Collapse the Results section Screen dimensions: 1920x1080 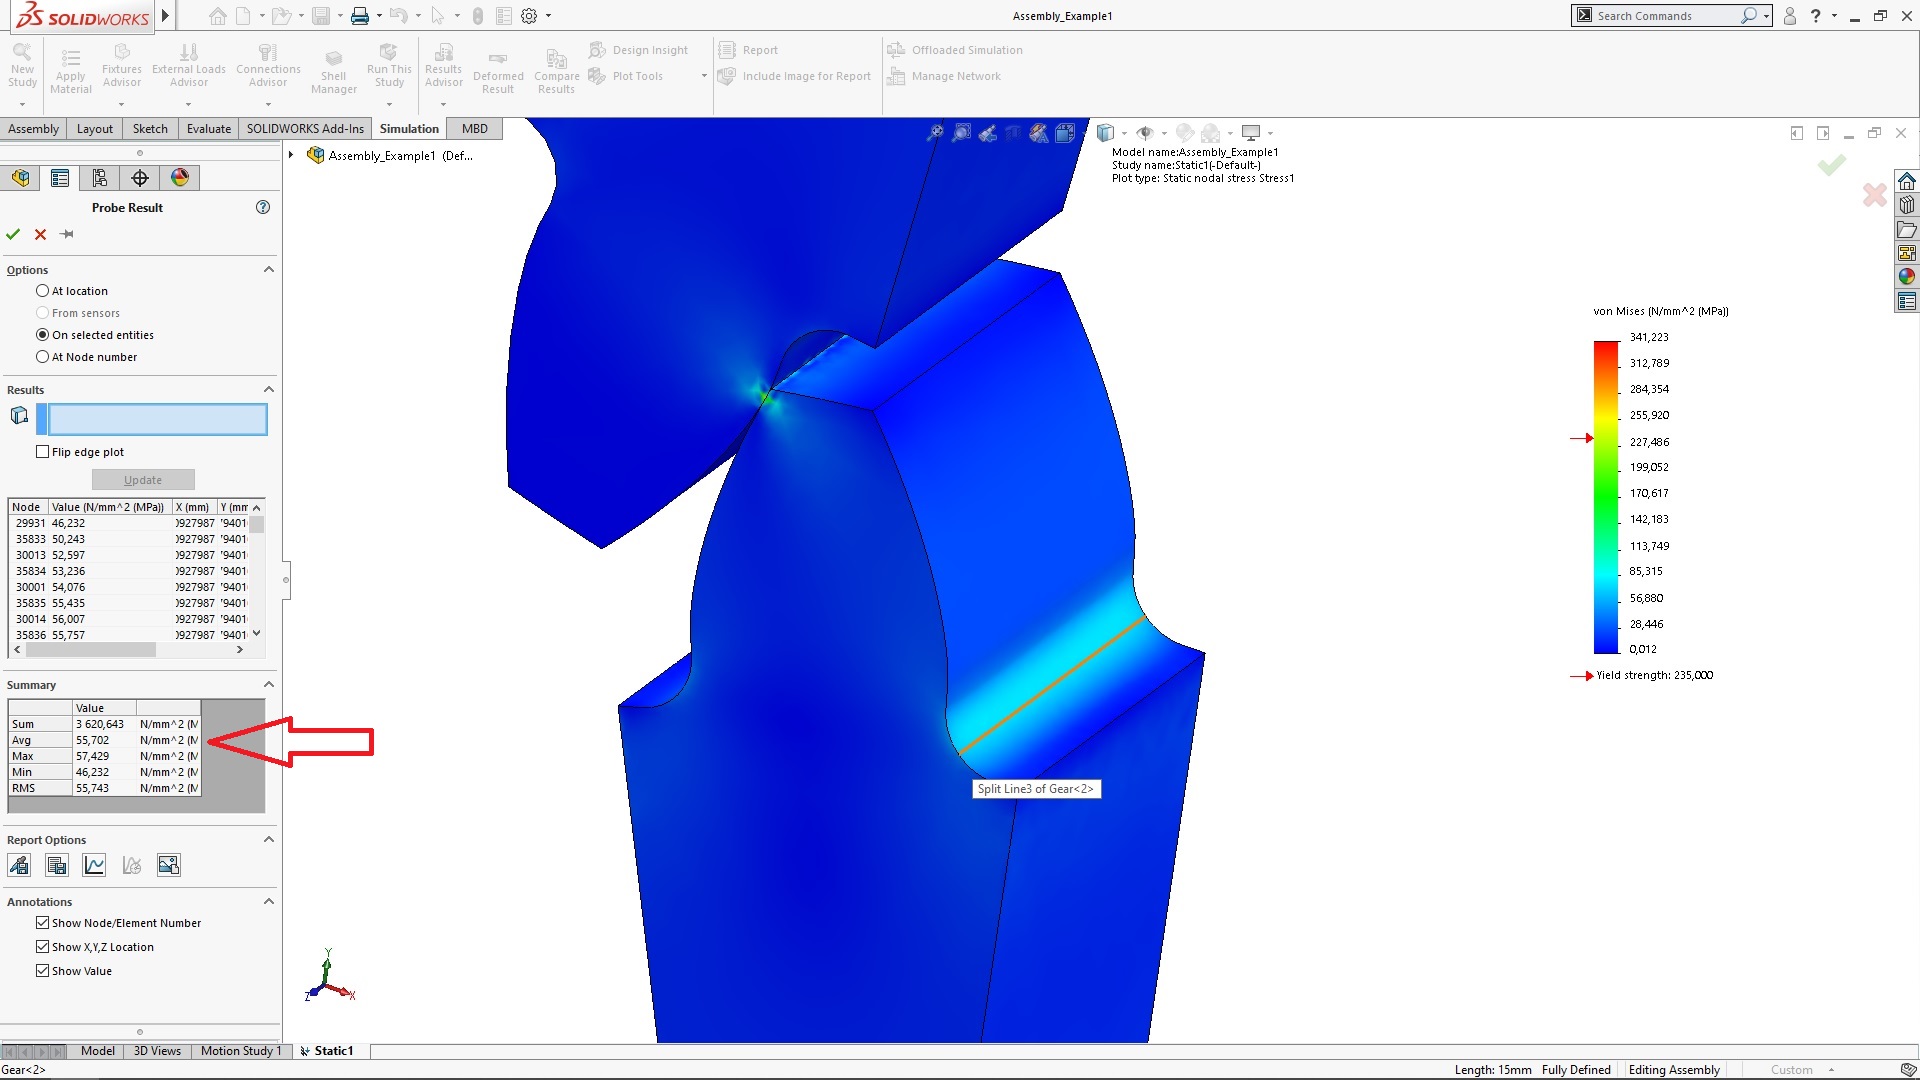268,390
